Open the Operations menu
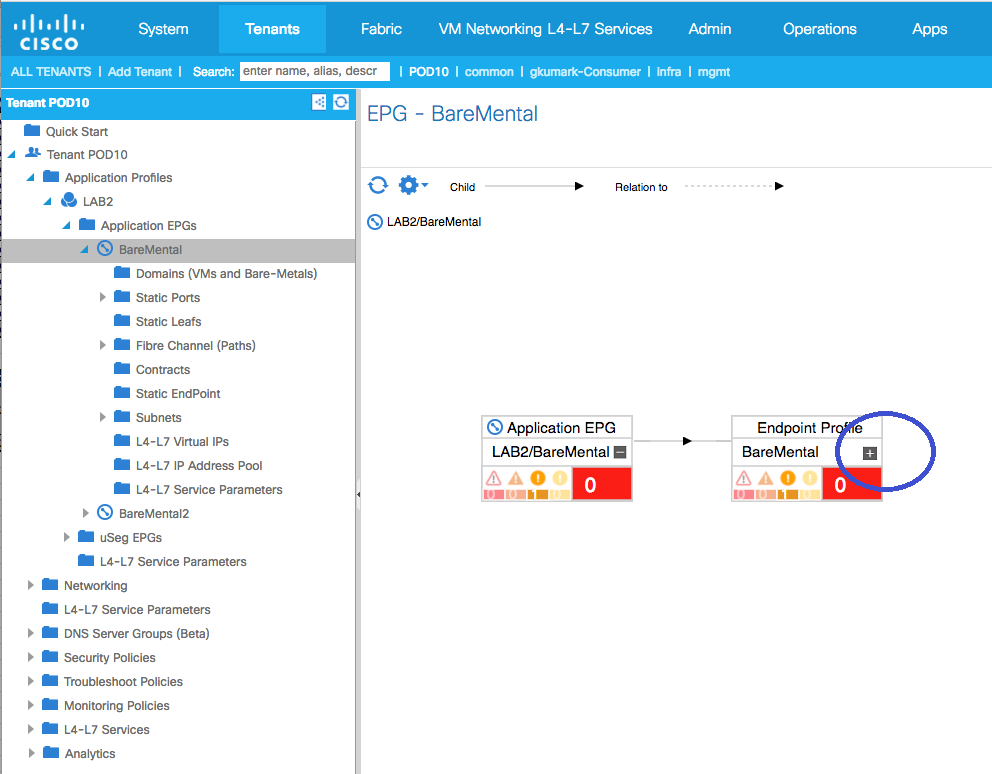Viewport: 992px width, 774px height. coord(819,29)
